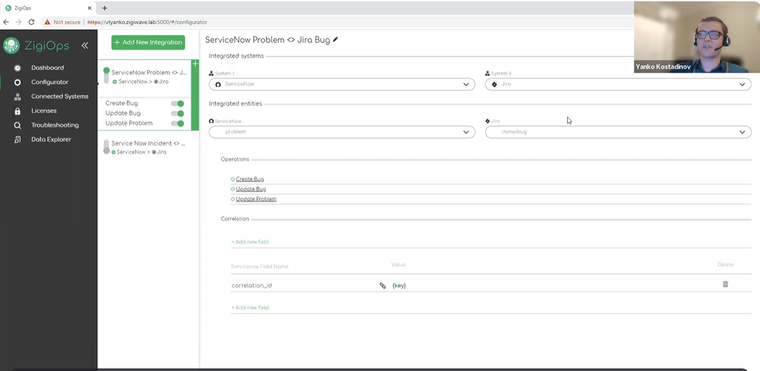Open Update Problem operation link
The width and height of the screenshot is (760, 371).
[256, 199]
